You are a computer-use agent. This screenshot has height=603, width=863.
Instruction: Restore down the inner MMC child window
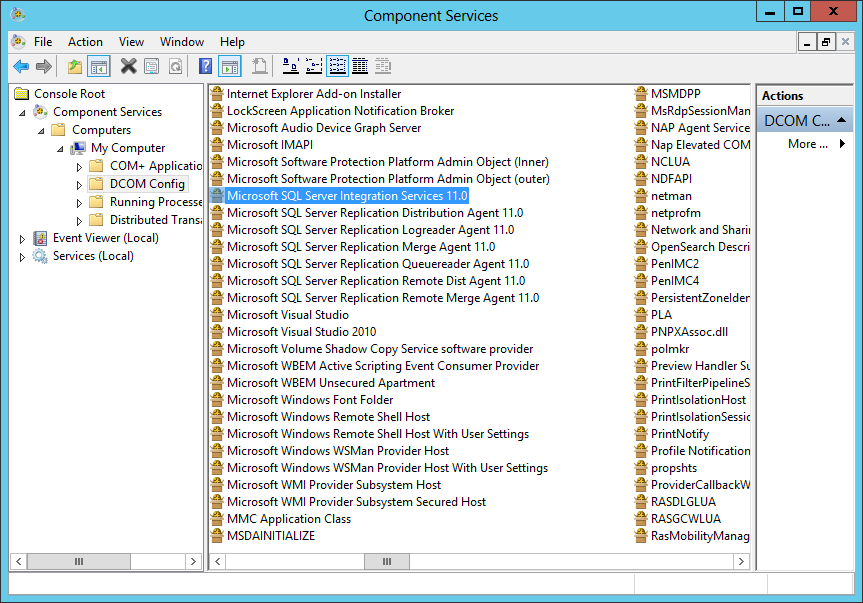[x=826, y=42]
